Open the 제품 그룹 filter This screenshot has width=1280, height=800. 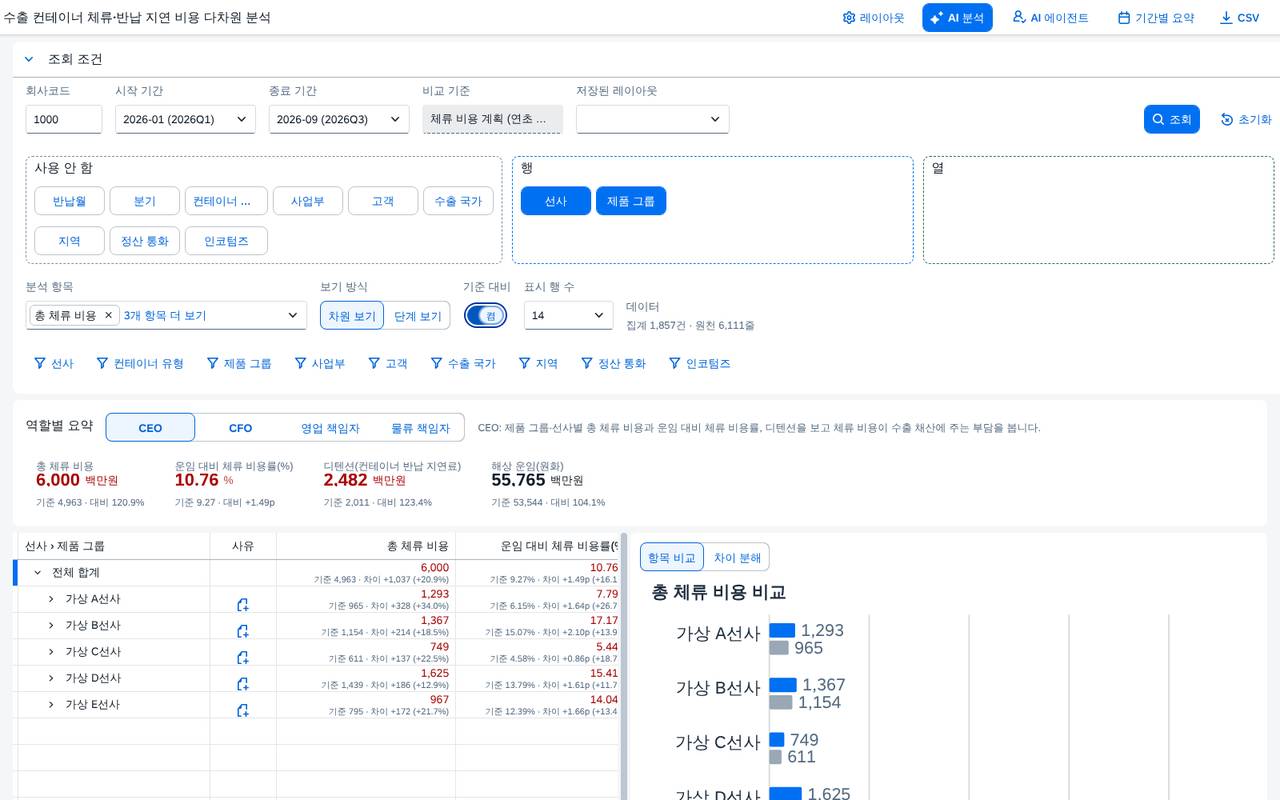coord(238,363)
